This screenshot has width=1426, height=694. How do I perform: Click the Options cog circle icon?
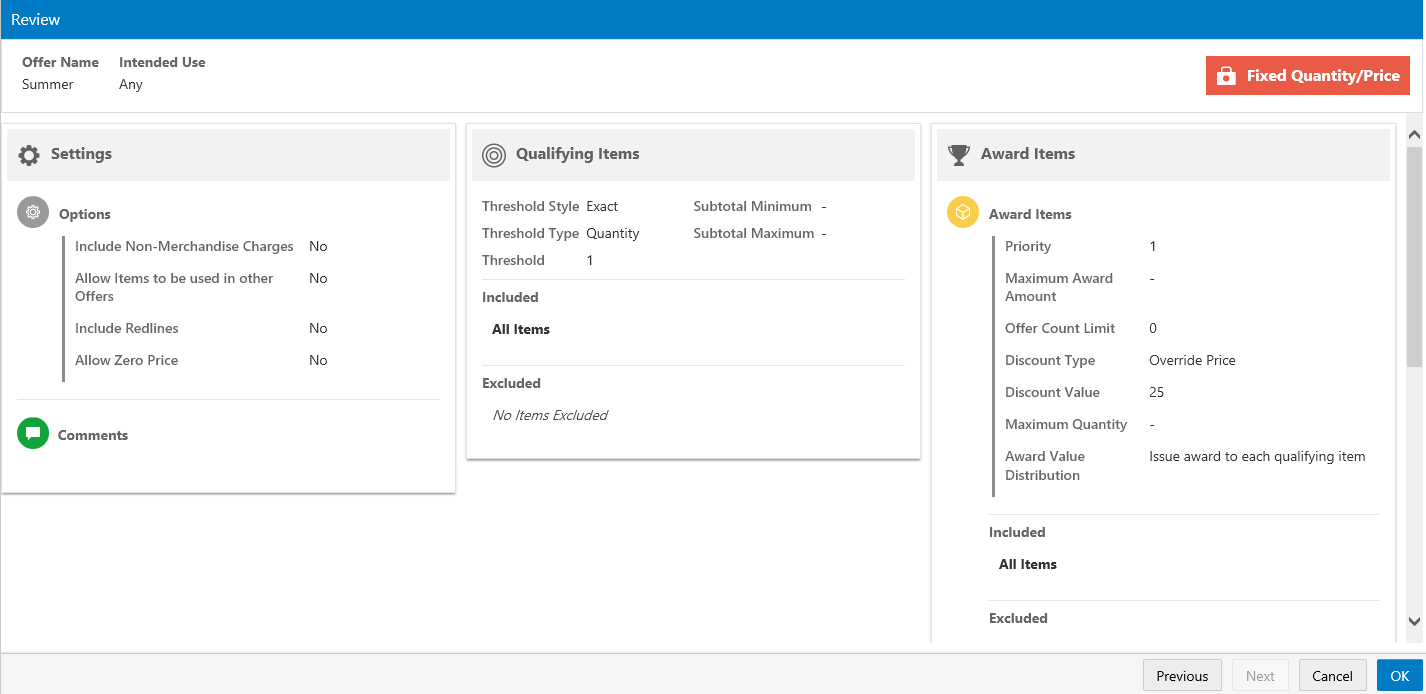(x=33, y=213)
